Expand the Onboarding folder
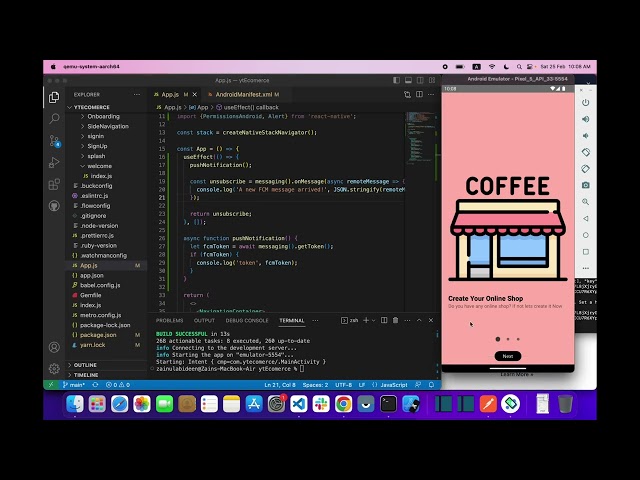Image resolution: width=640 pixels, height=480 pixels. point(103,116)
